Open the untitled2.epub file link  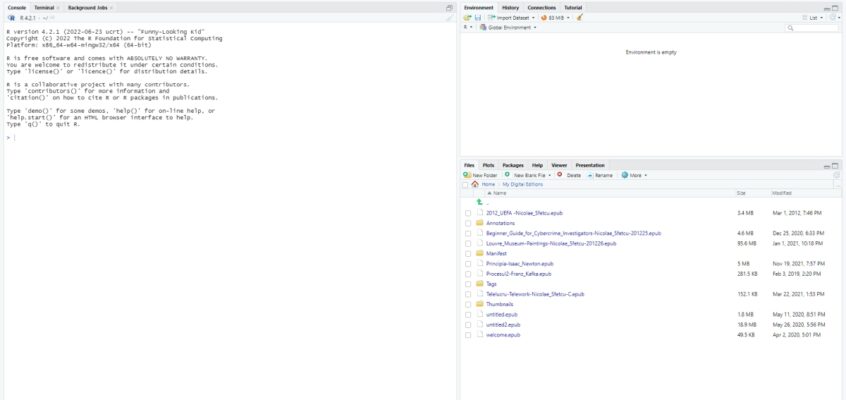(x=503, y=324)
